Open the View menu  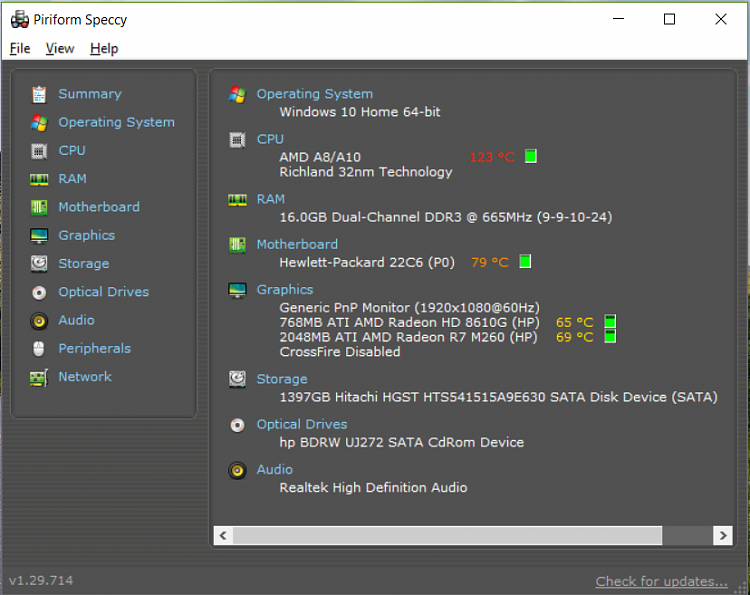pyautogui.click(x=60, y=49)
